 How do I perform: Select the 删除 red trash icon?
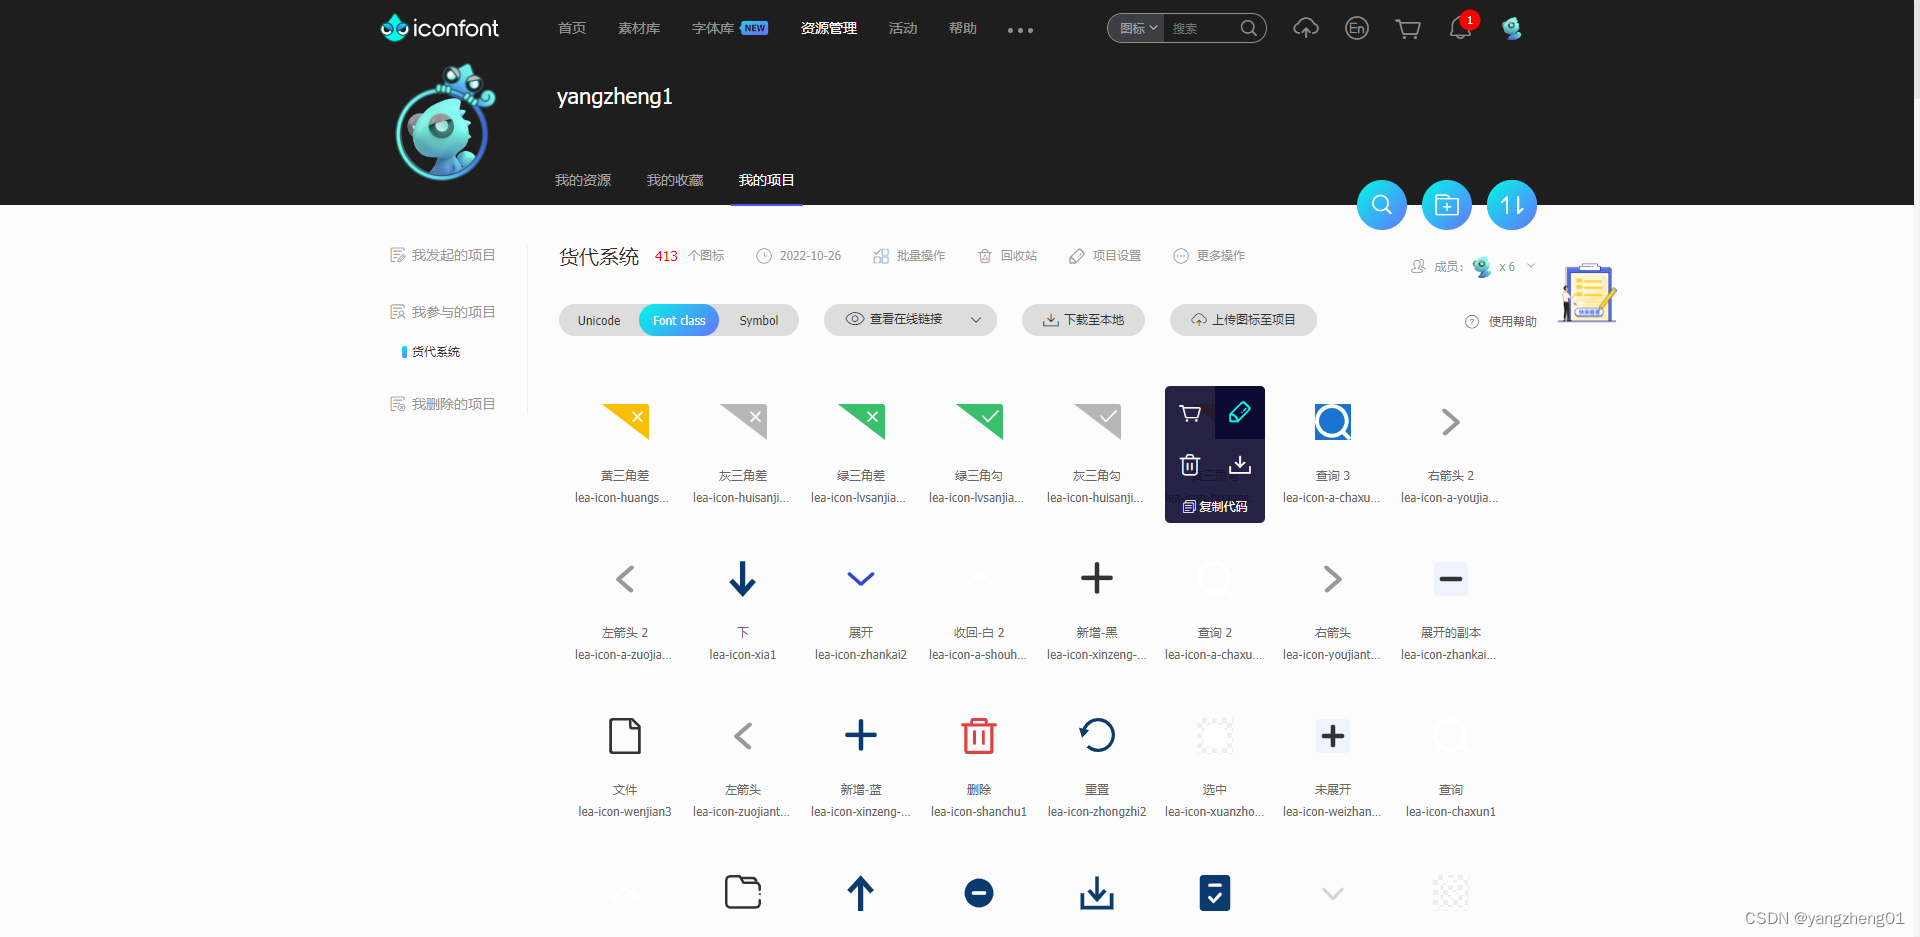[x=979, y=735]
